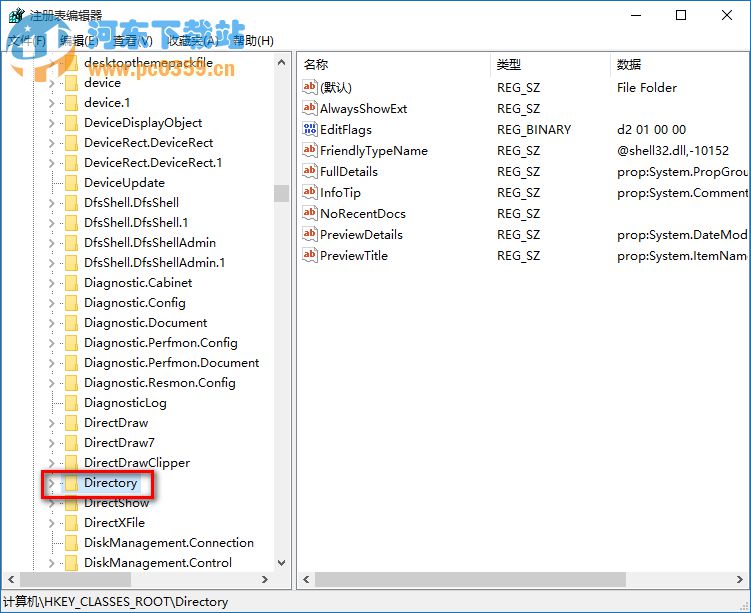Viewport: 751px width, 613px height.
Task: Open the 查看(V) menu
Action: pos(133,41)
